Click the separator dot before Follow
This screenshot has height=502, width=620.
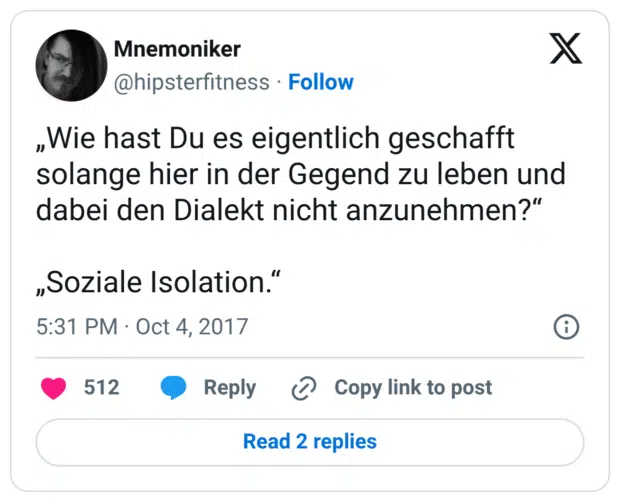279,82
